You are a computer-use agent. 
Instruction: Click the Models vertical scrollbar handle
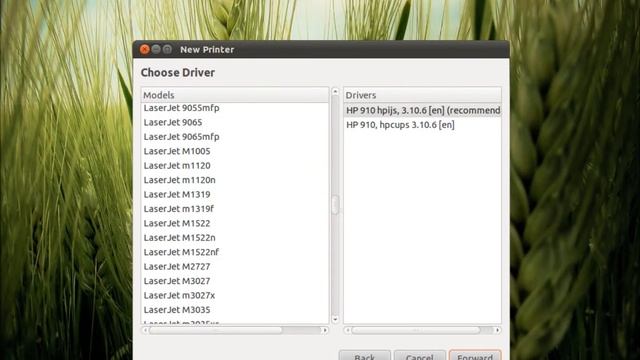pyautogui.click(x=335, y=204)
